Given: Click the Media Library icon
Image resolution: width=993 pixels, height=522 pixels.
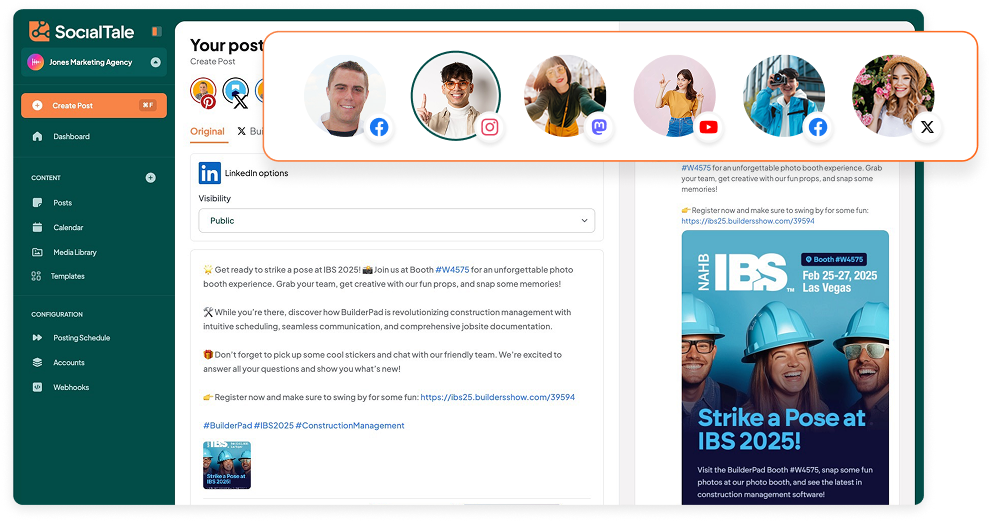Looking at the screenshot, I should pos(37,252).
